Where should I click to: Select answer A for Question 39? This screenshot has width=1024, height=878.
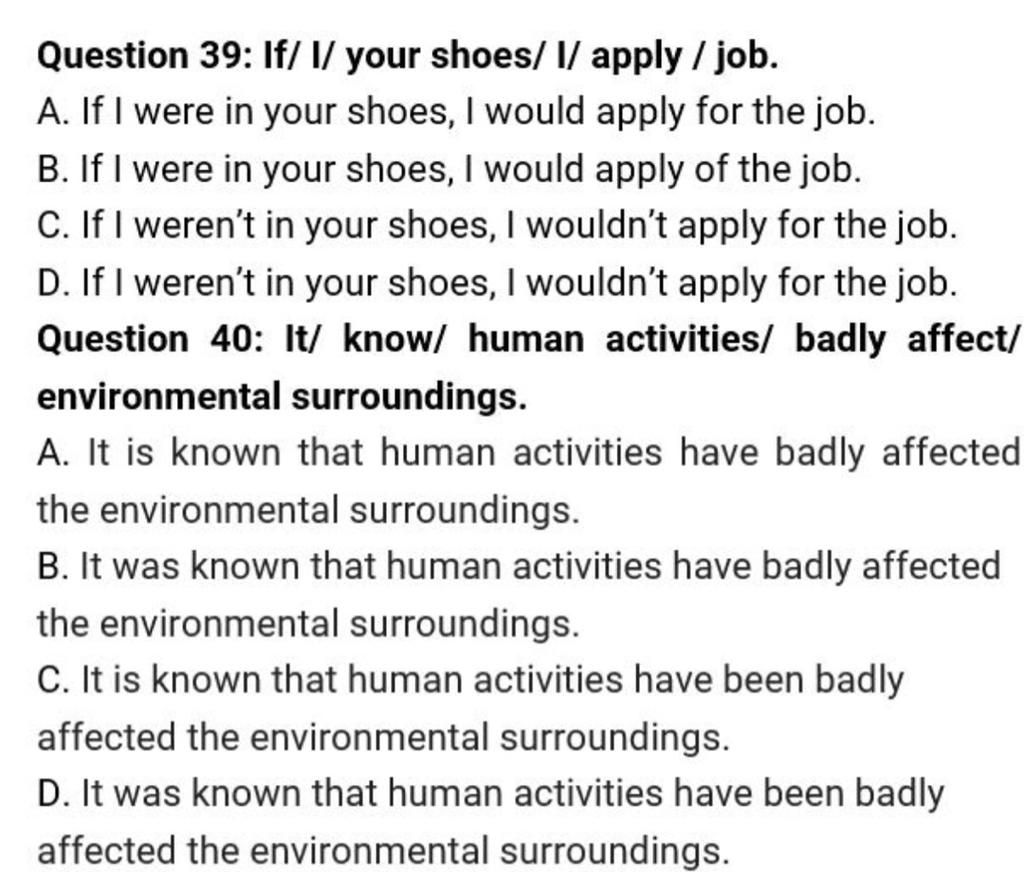tap(456, 112)
